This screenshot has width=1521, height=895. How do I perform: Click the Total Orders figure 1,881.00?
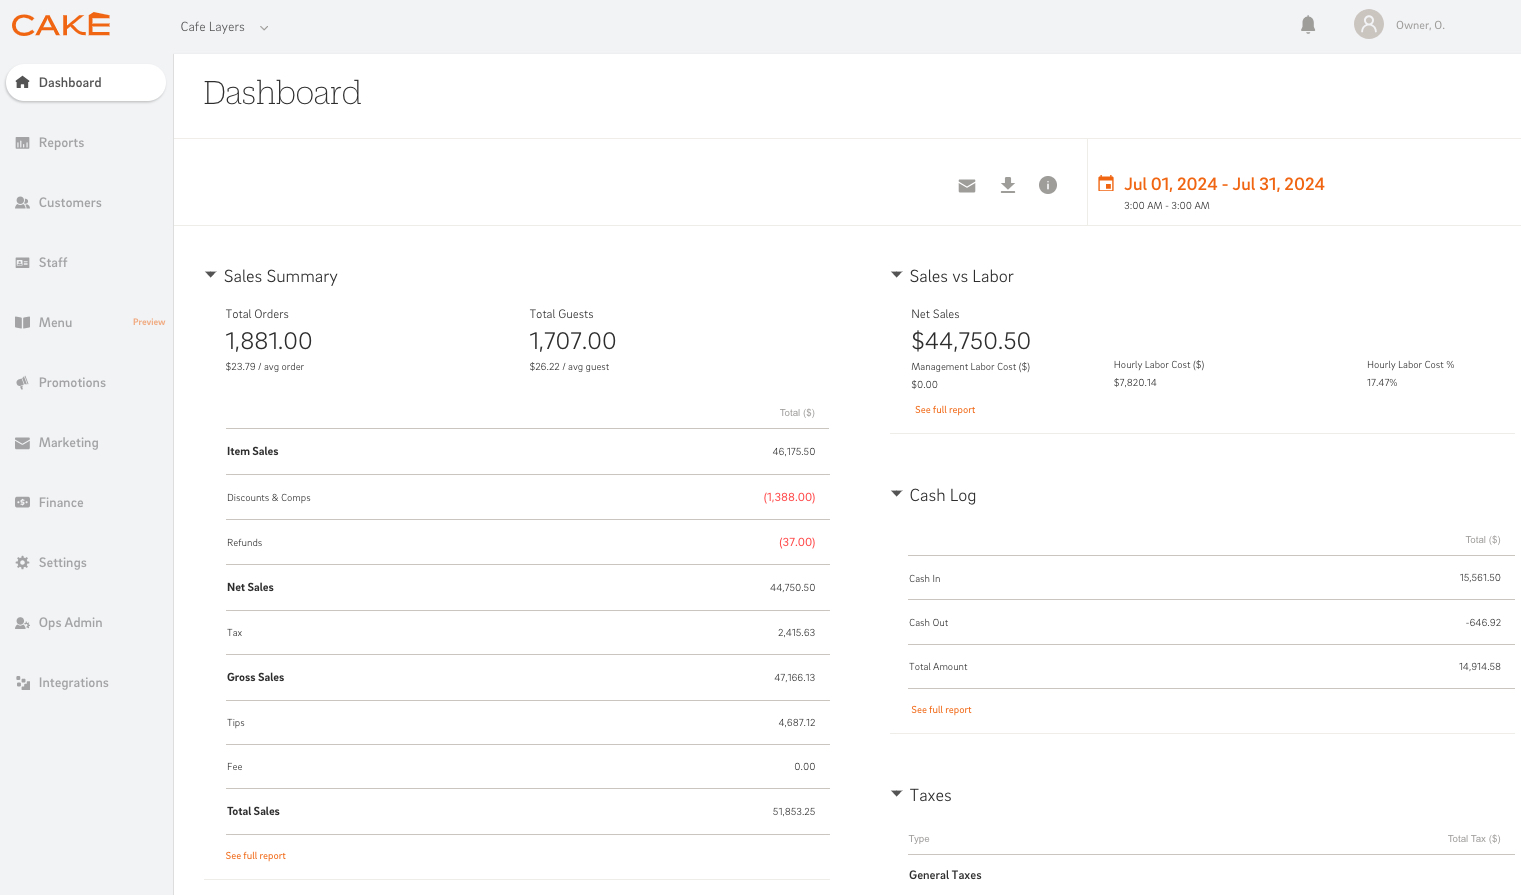[x=269, y=341]
